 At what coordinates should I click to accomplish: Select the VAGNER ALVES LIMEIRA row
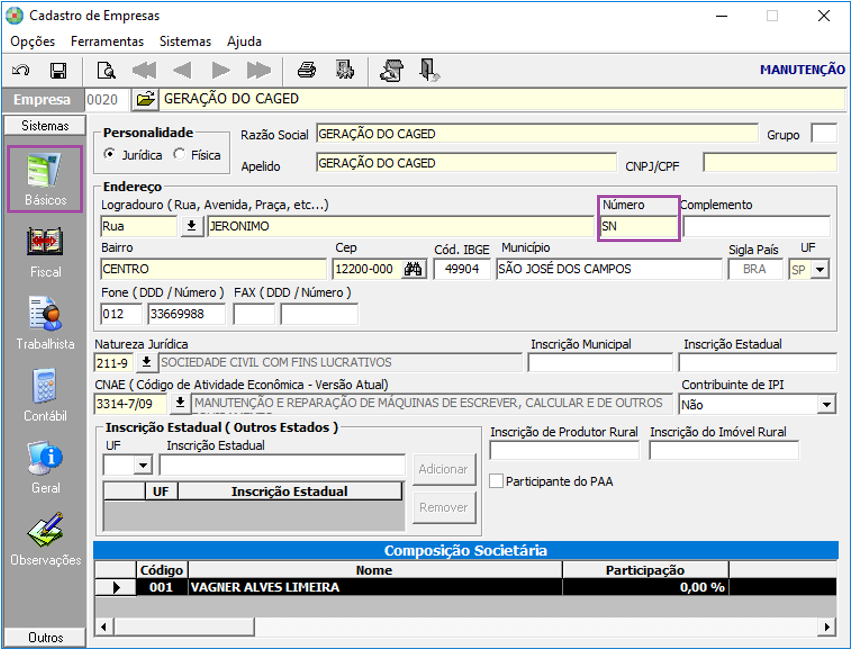pos(465,587)
